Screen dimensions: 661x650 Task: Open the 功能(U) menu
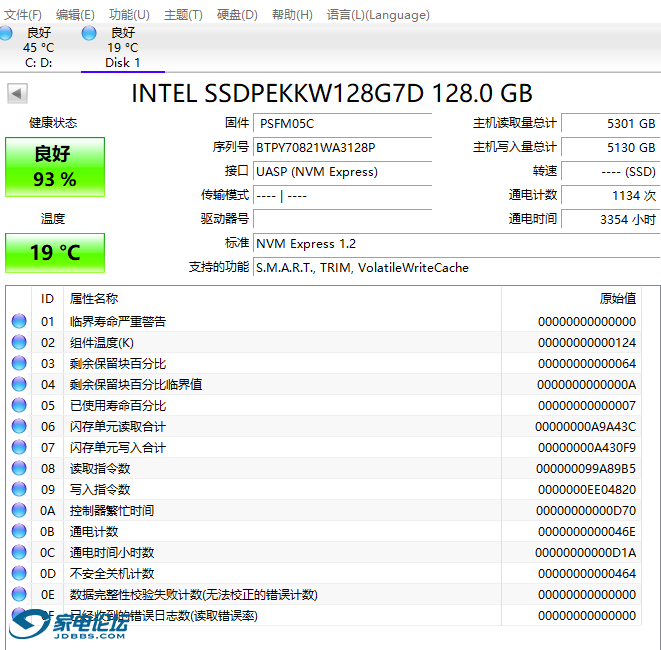click(129, 15)
